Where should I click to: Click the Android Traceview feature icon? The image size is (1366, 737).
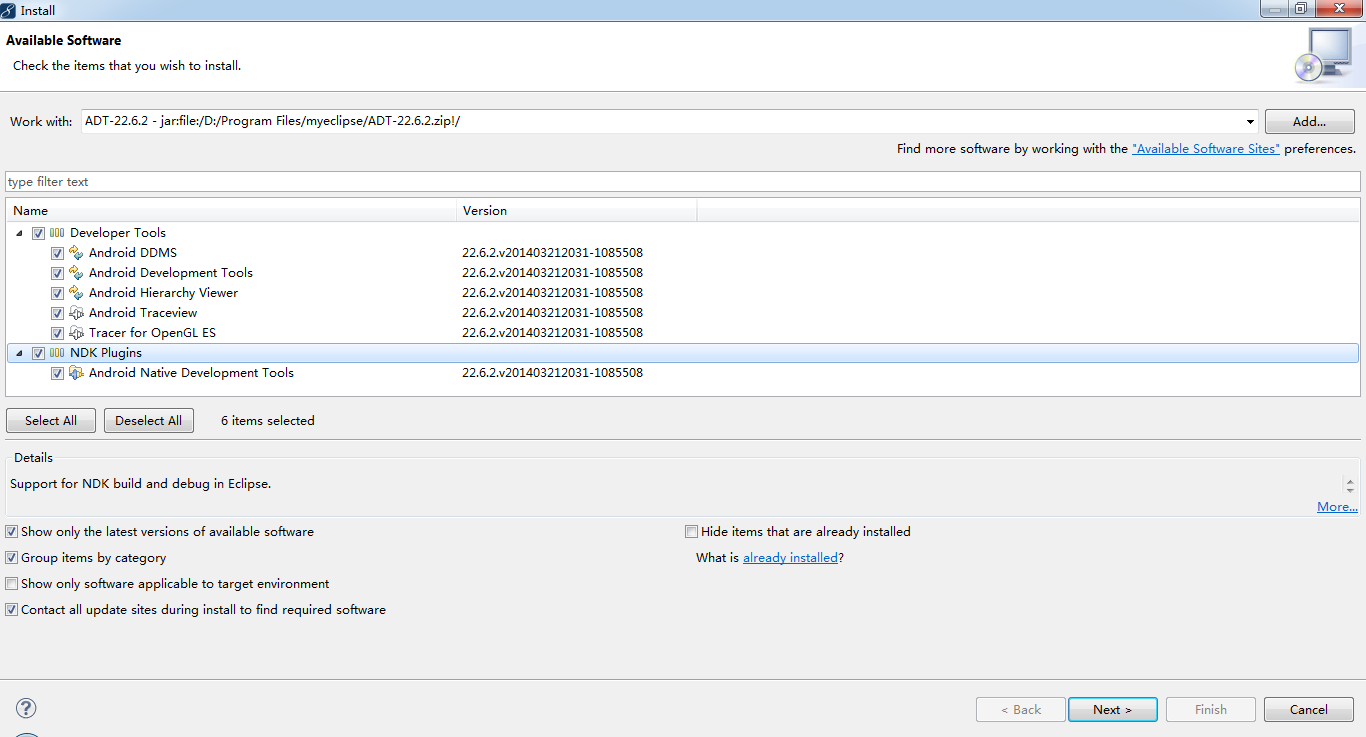pyautogui.click(x=76, y=313)
